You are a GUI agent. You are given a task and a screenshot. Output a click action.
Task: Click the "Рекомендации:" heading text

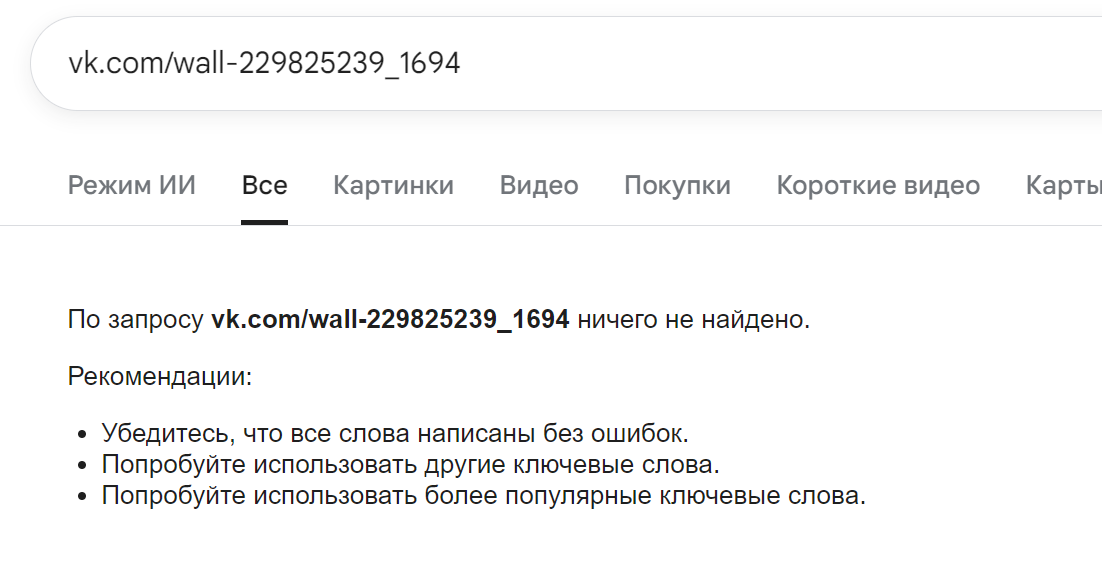pyautogui.click(x=160, y=377)
